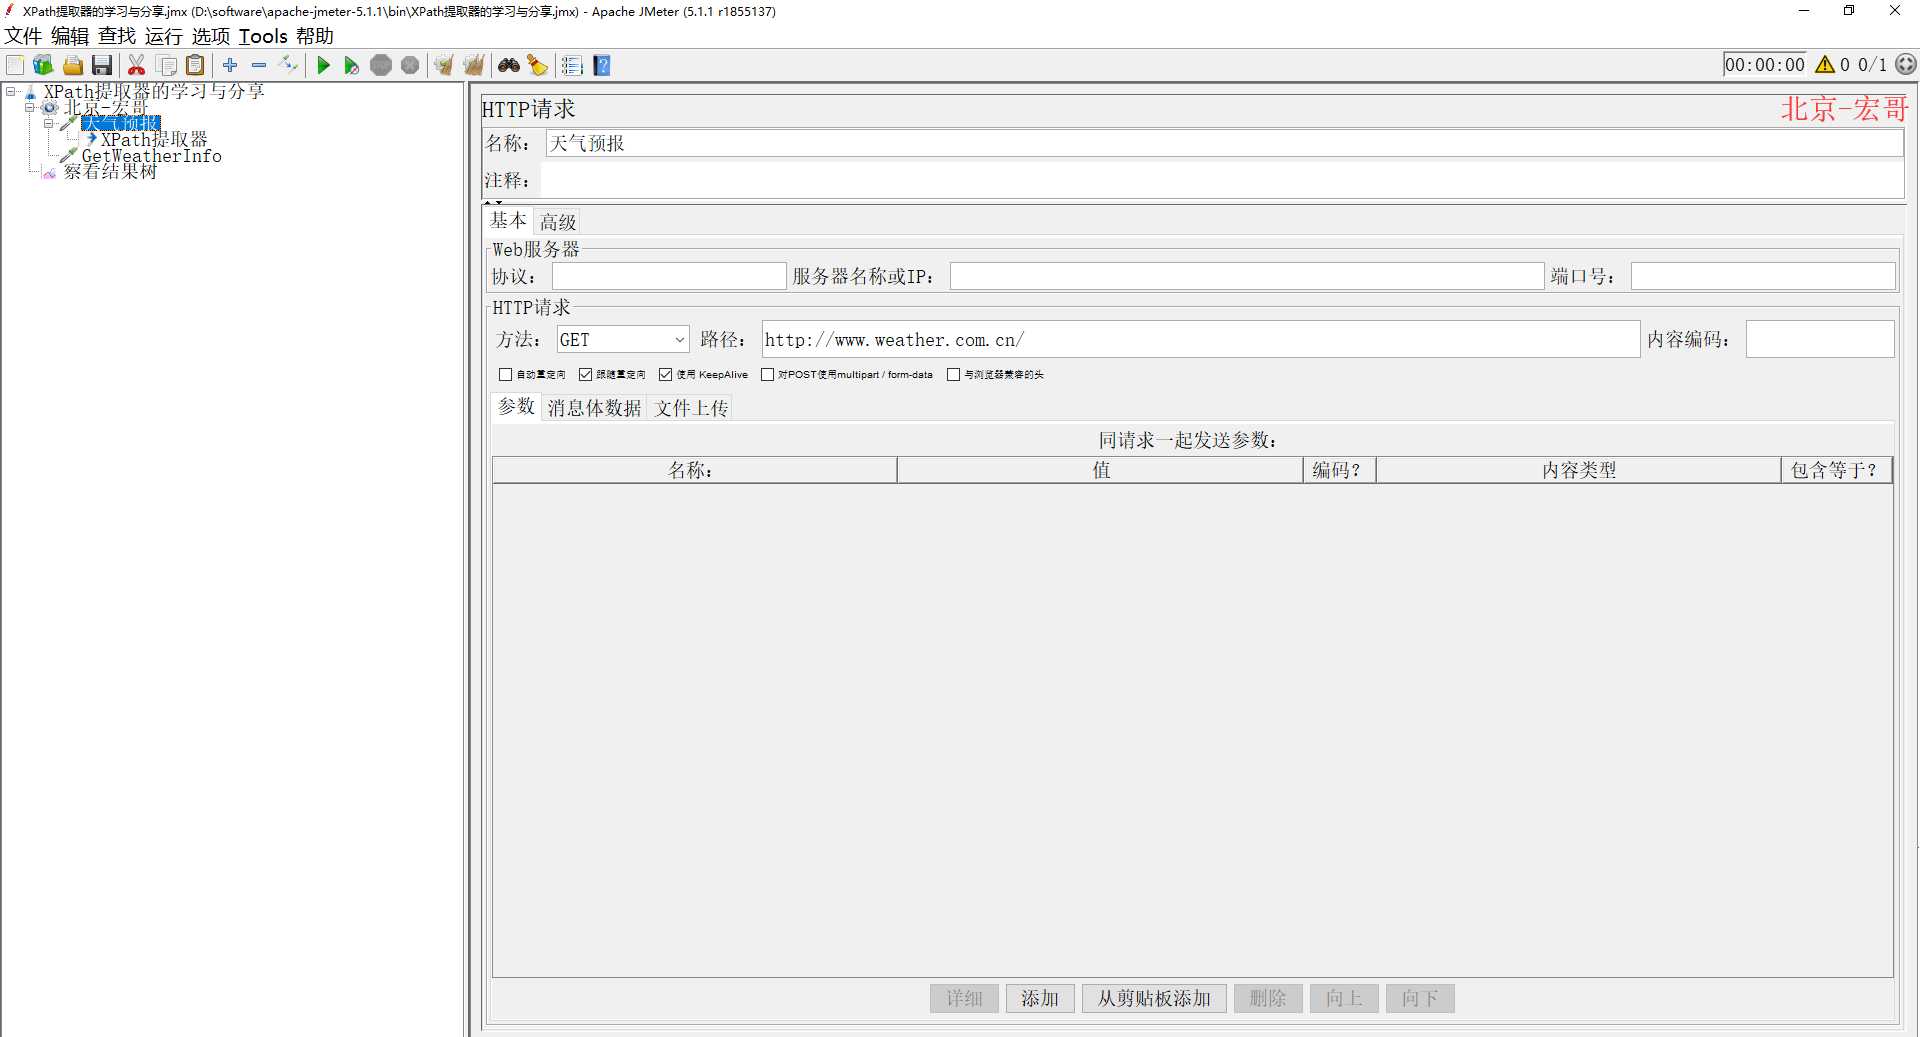1920x1037 pixels.
Task: Toggle the 使用 KeepAlive checkbox
Action: point(665,374)
